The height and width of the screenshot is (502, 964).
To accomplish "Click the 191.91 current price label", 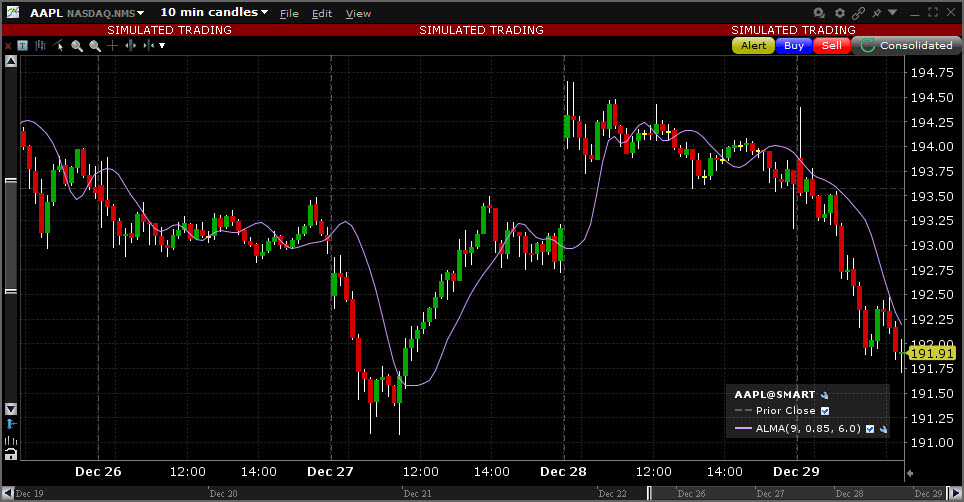I will [931, 353].
